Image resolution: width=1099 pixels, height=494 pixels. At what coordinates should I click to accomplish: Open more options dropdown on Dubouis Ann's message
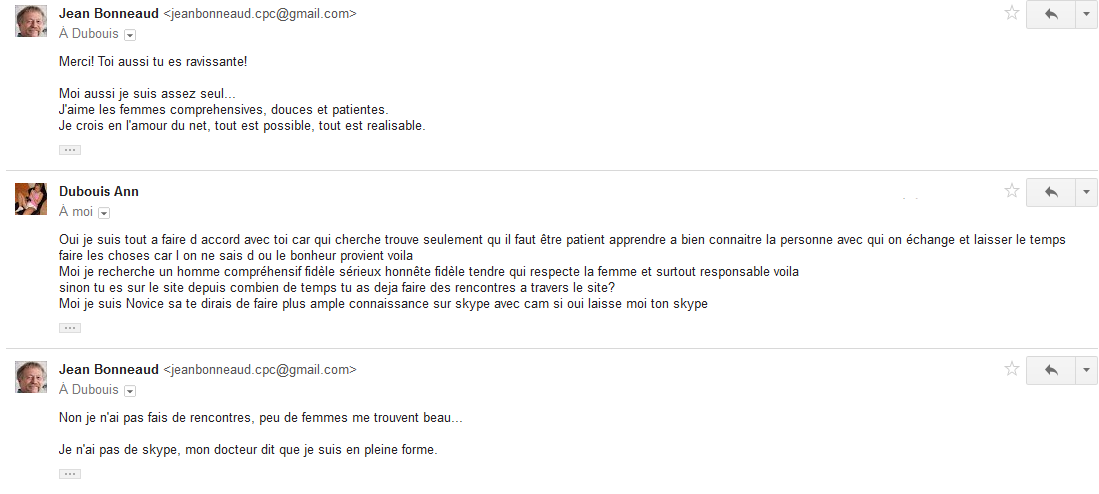(x=1086, y=191)
